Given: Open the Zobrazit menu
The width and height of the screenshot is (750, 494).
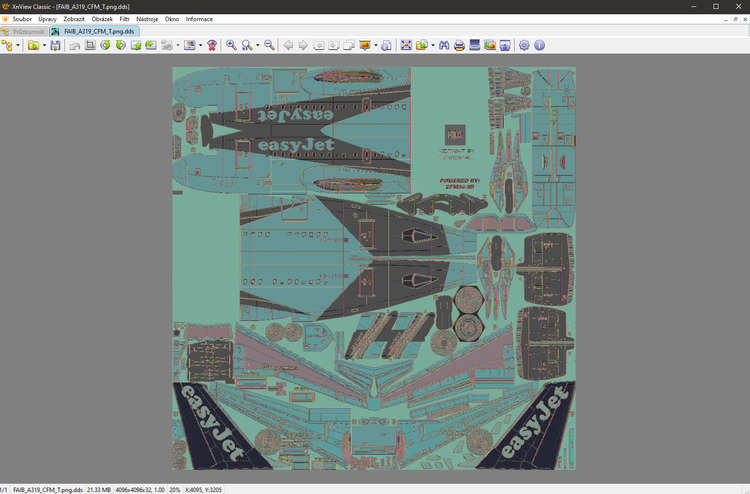Looking at the screenshot, I should [x=74, y=19].
